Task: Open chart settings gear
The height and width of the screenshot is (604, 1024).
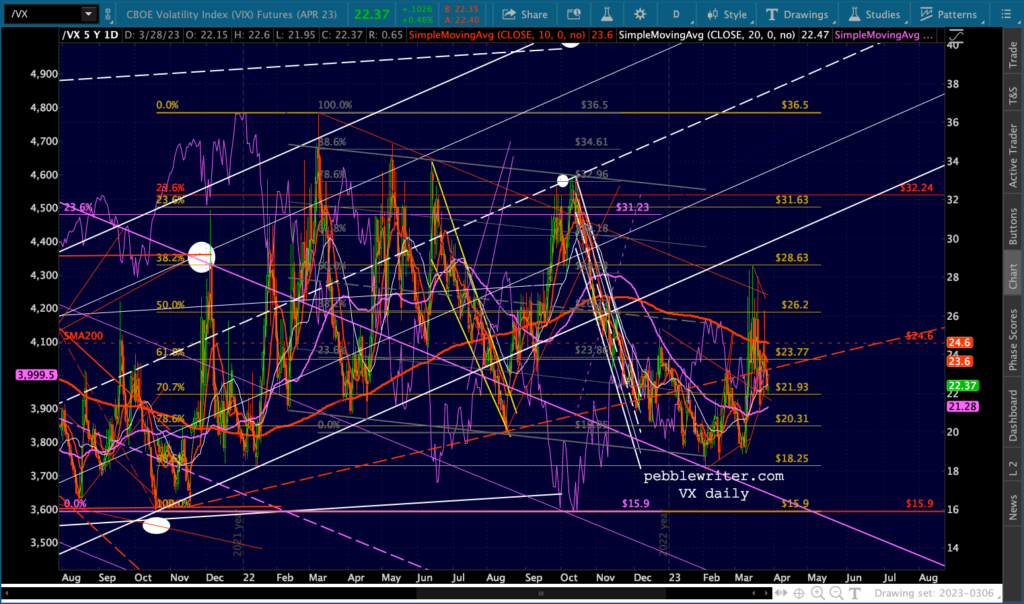Action: pyautogui.click(x=639, y=14)
